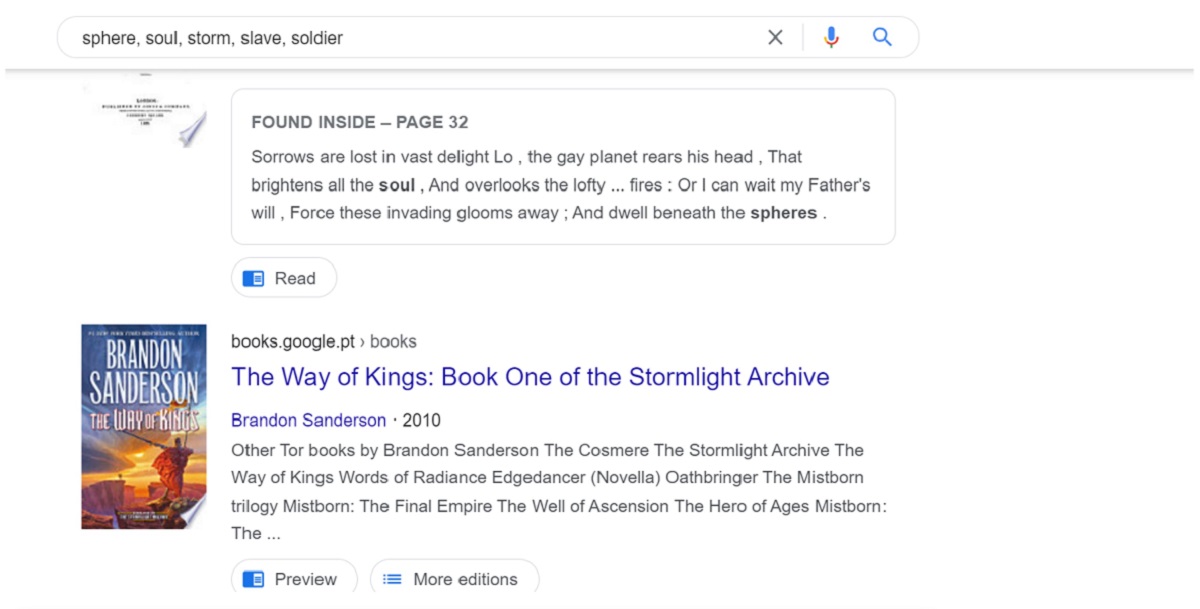Click the list icon next to More editions
This screenshot has height=609, width=1200.
click(x=392, y=578)
